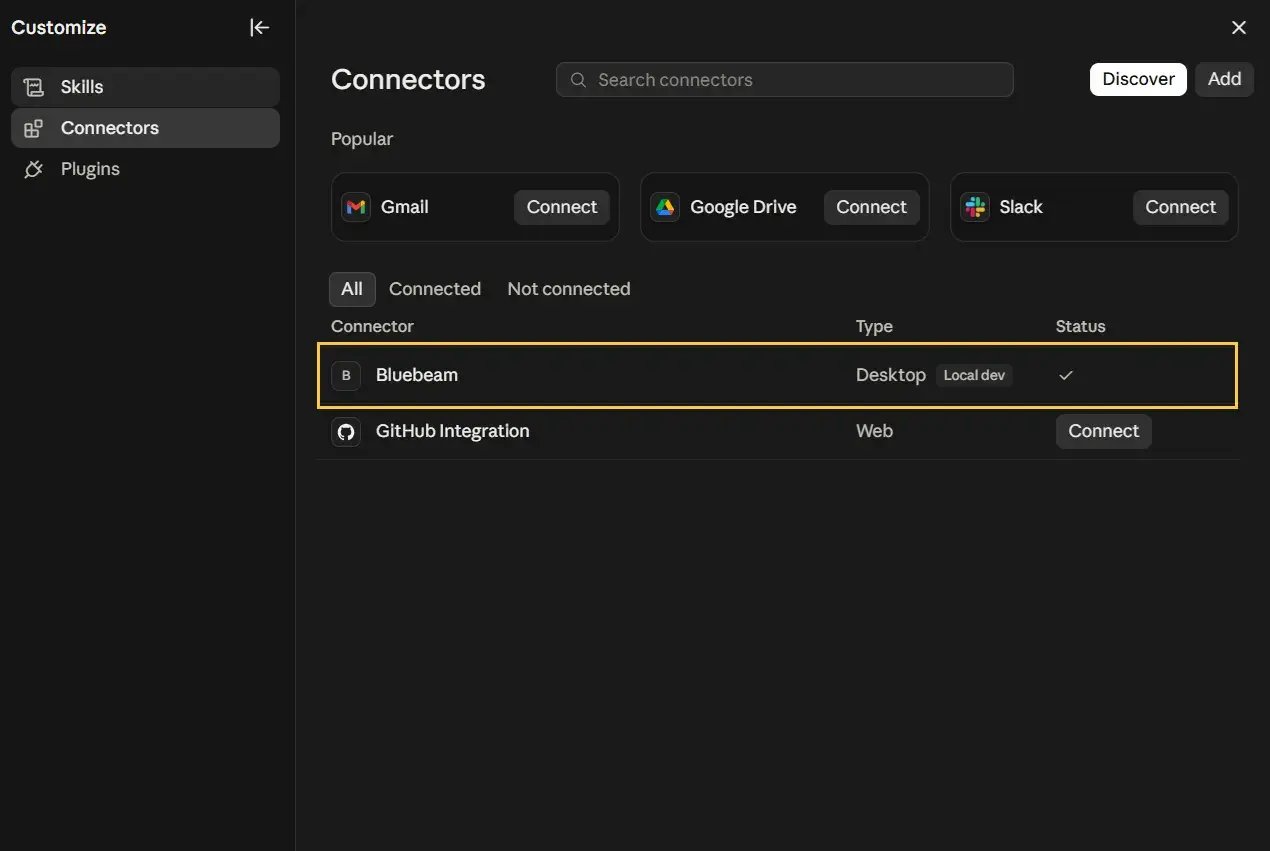Click the magnifier icon in the connector search box
Viewport: 1270px width, 851px height.
[578, 80]
